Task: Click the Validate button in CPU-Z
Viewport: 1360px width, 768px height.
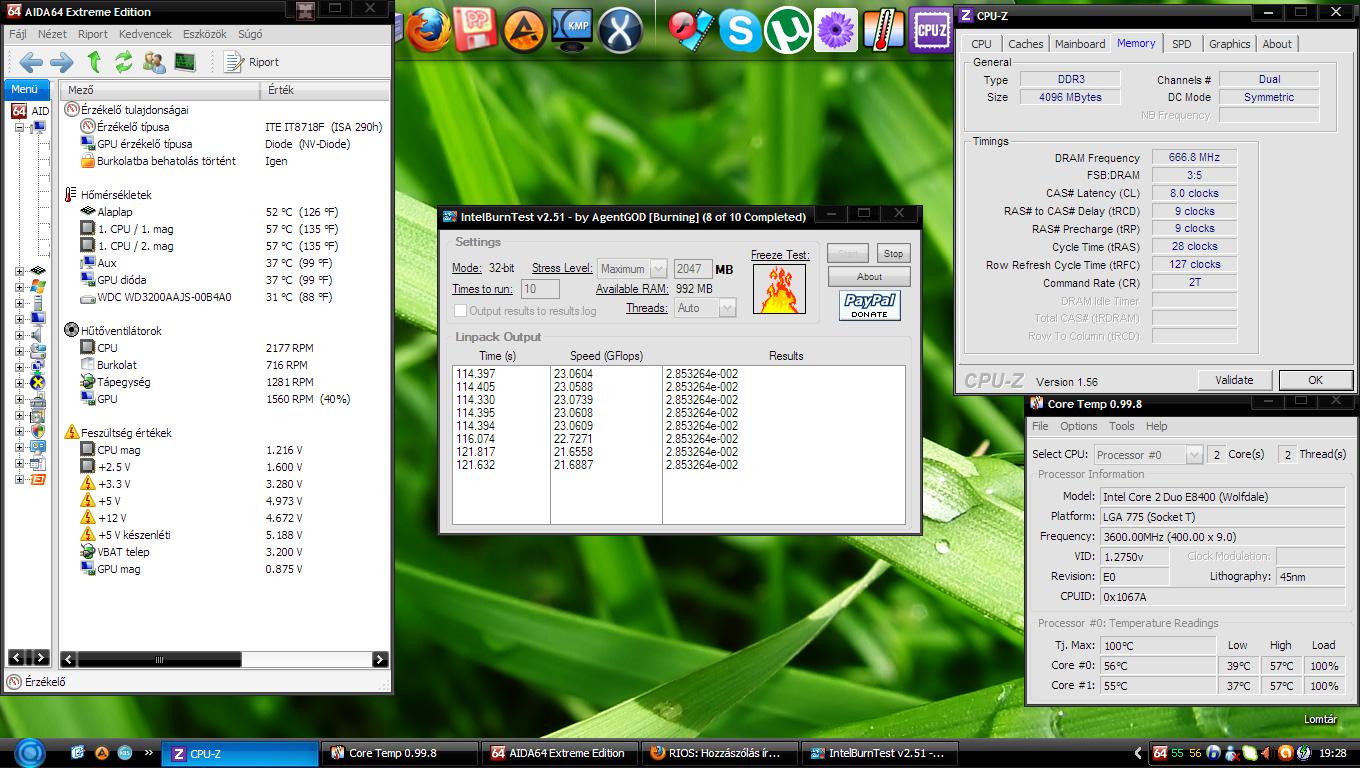Action: click(x=1234, y=380)
